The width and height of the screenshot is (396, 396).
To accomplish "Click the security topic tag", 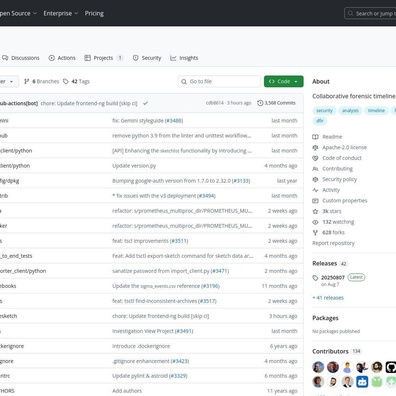I will pyautogui.click(x=324, y=111).
